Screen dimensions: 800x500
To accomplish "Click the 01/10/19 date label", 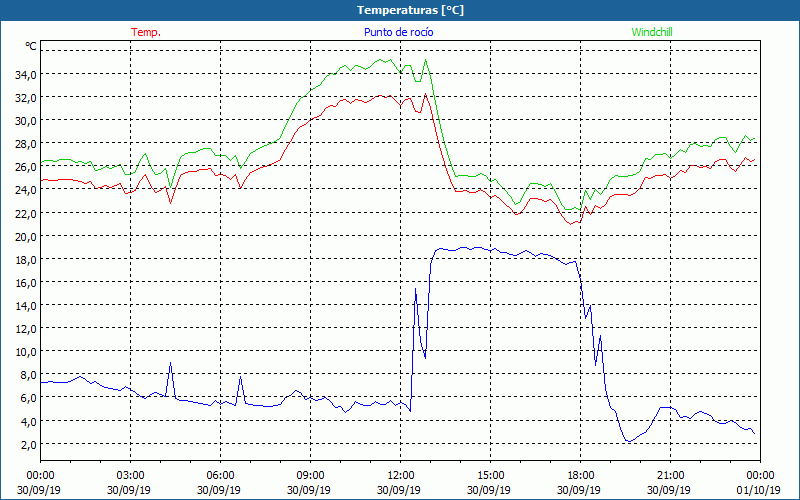I will (759, 490).
